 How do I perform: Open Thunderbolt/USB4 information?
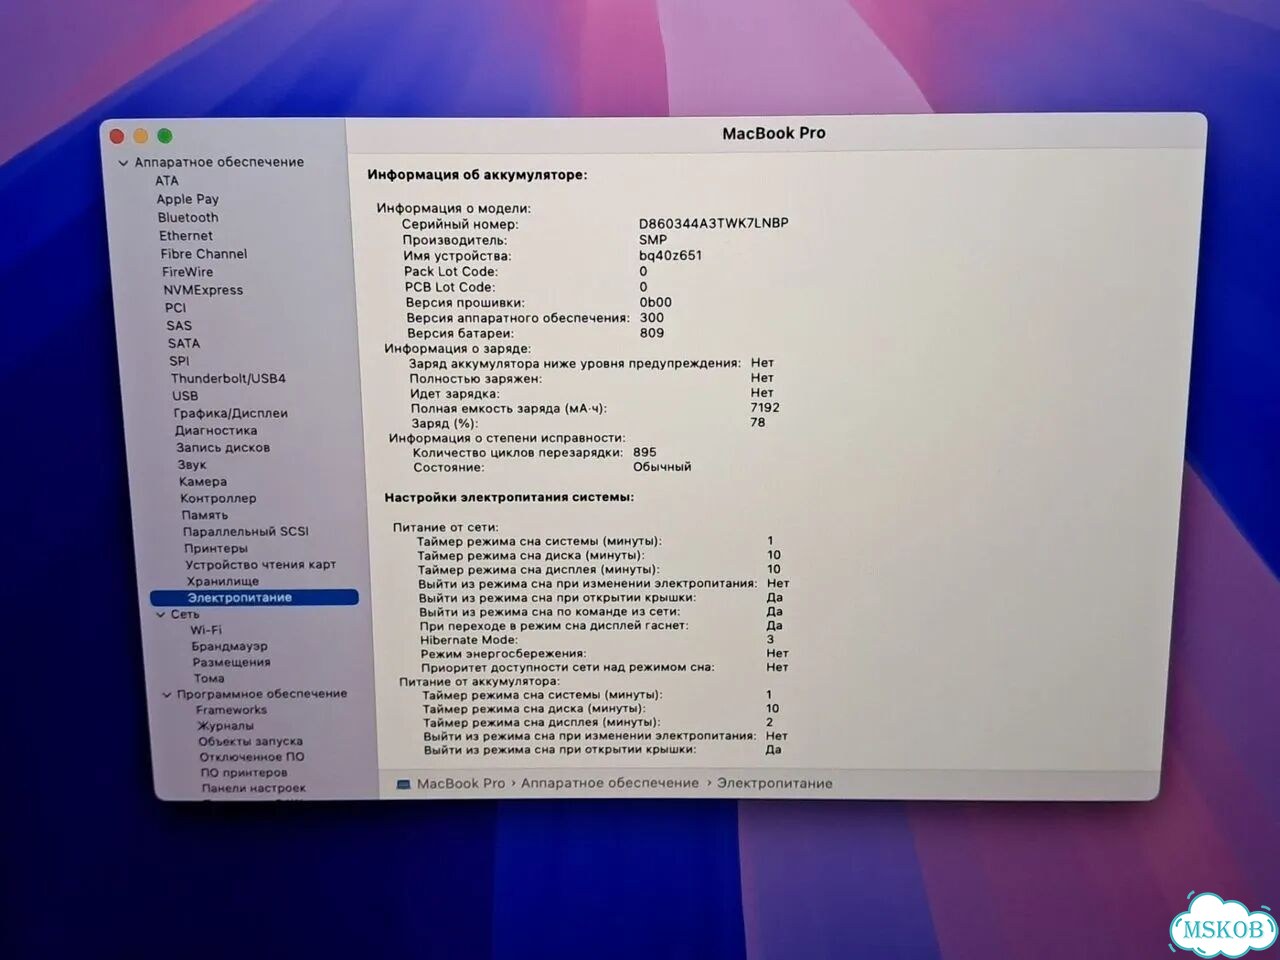tap(228, 378)
